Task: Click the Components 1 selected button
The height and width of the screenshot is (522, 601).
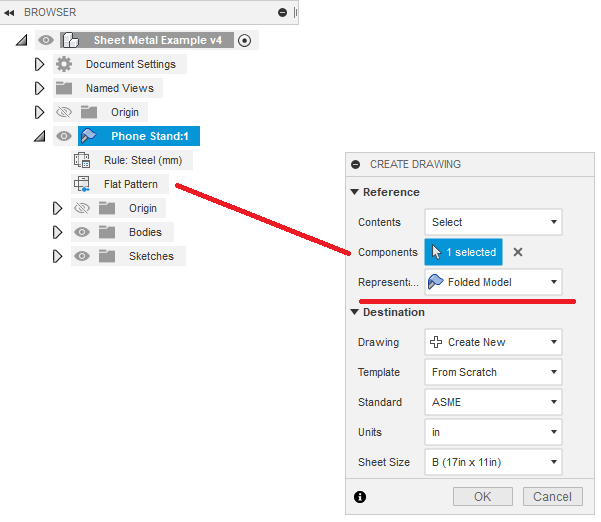Action: [x=463, y=252]
